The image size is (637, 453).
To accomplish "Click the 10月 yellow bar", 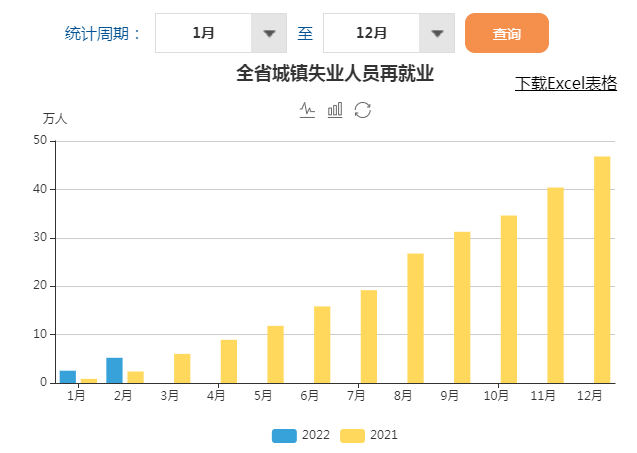I will (x=509, y=299).
